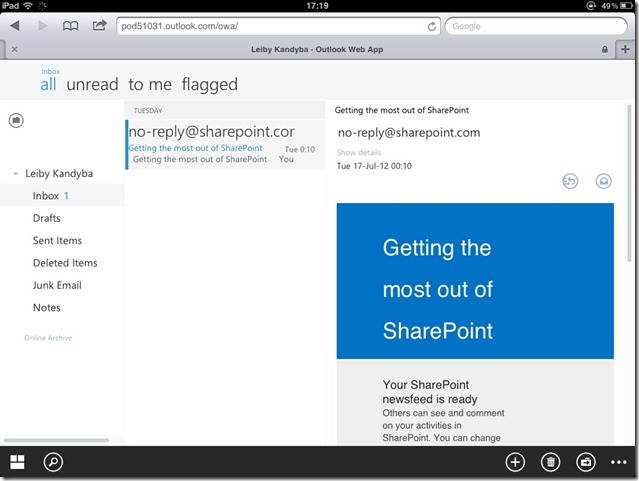The image size is (639, 481).
Task: Open the Junk Email folder
Action: click(x=57, y=285)
